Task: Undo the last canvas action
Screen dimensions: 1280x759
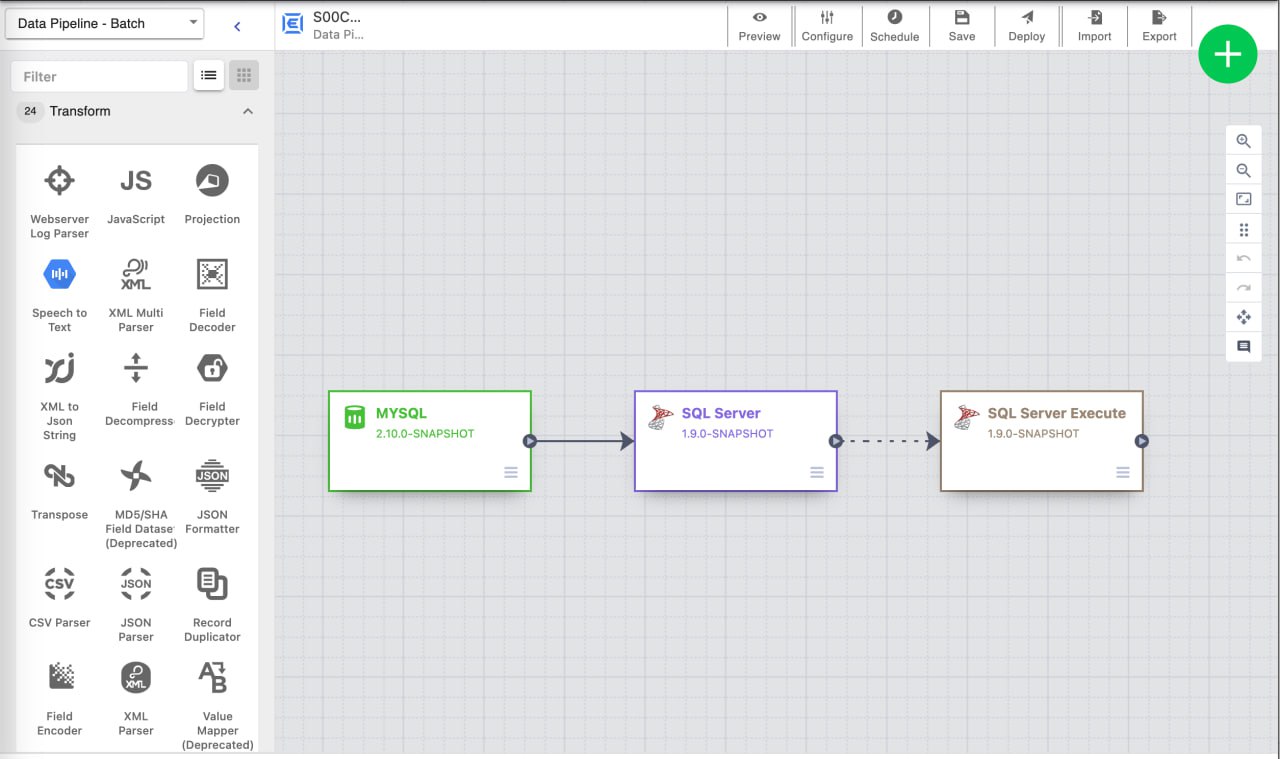Action: click(1243, 259)
